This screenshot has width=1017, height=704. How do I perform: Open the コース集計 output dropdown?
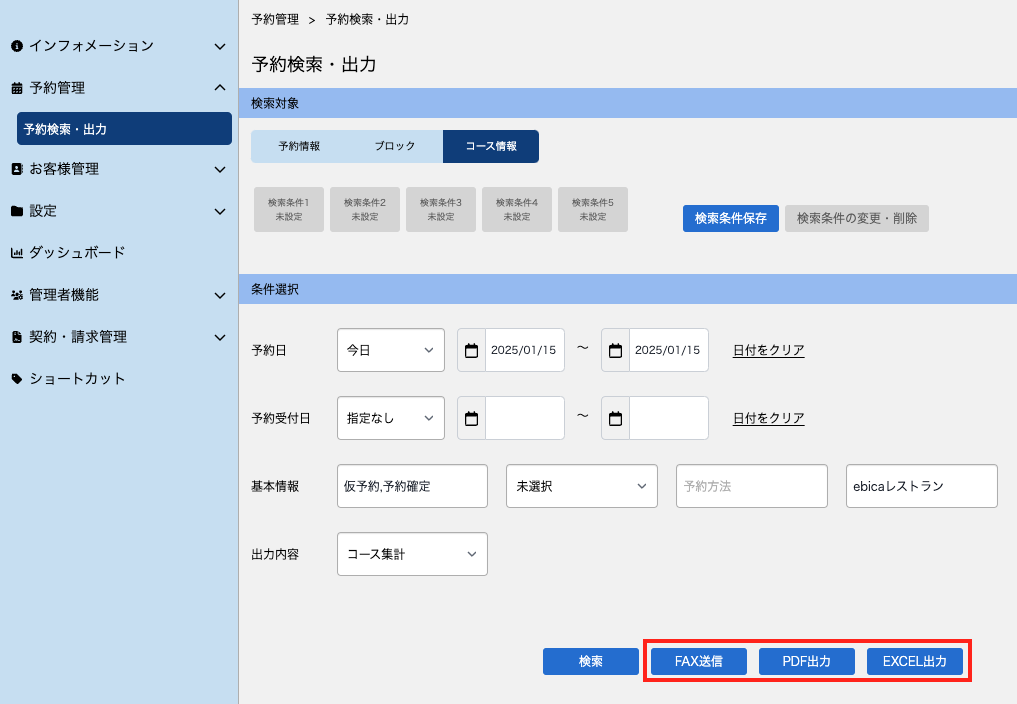tap(413, 554)
